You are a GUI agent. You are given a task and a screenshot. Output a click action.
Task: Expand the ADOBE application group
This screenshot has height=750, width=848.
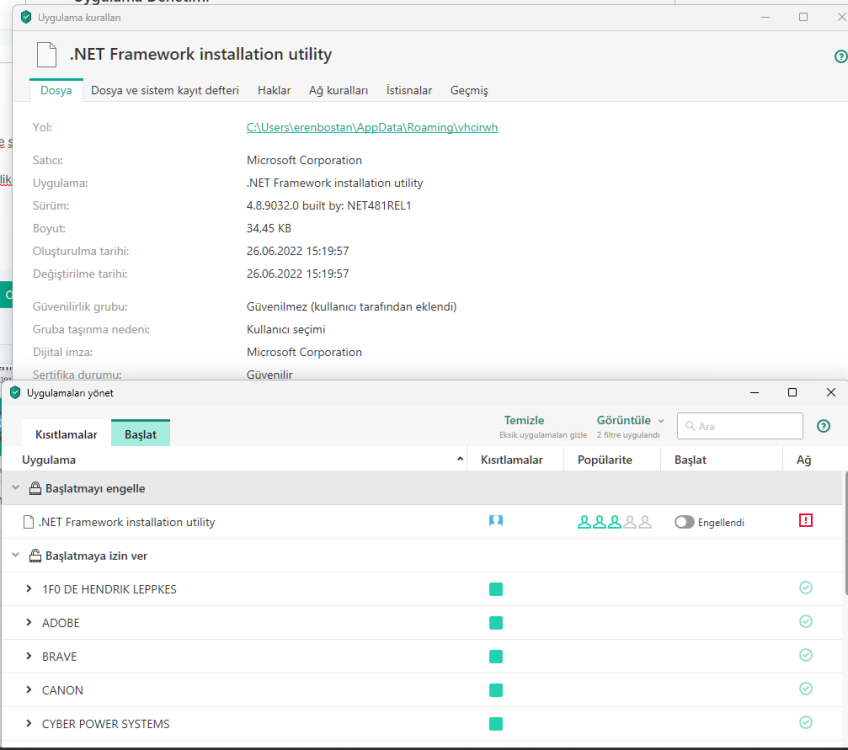(x=29, y=623)
